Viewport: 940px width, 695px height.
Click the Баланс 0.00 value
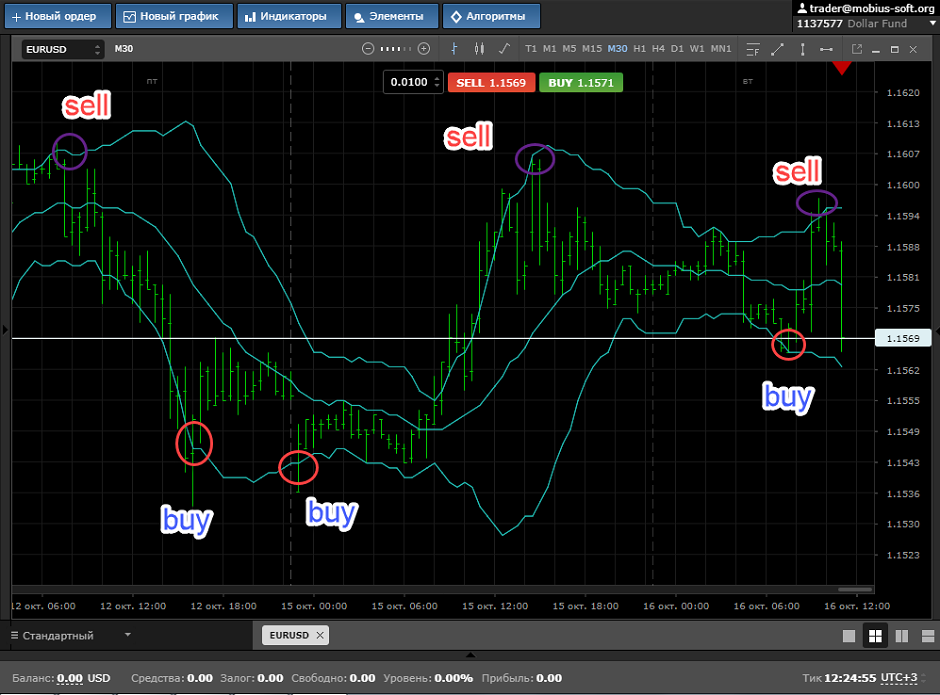pos(70,678)
